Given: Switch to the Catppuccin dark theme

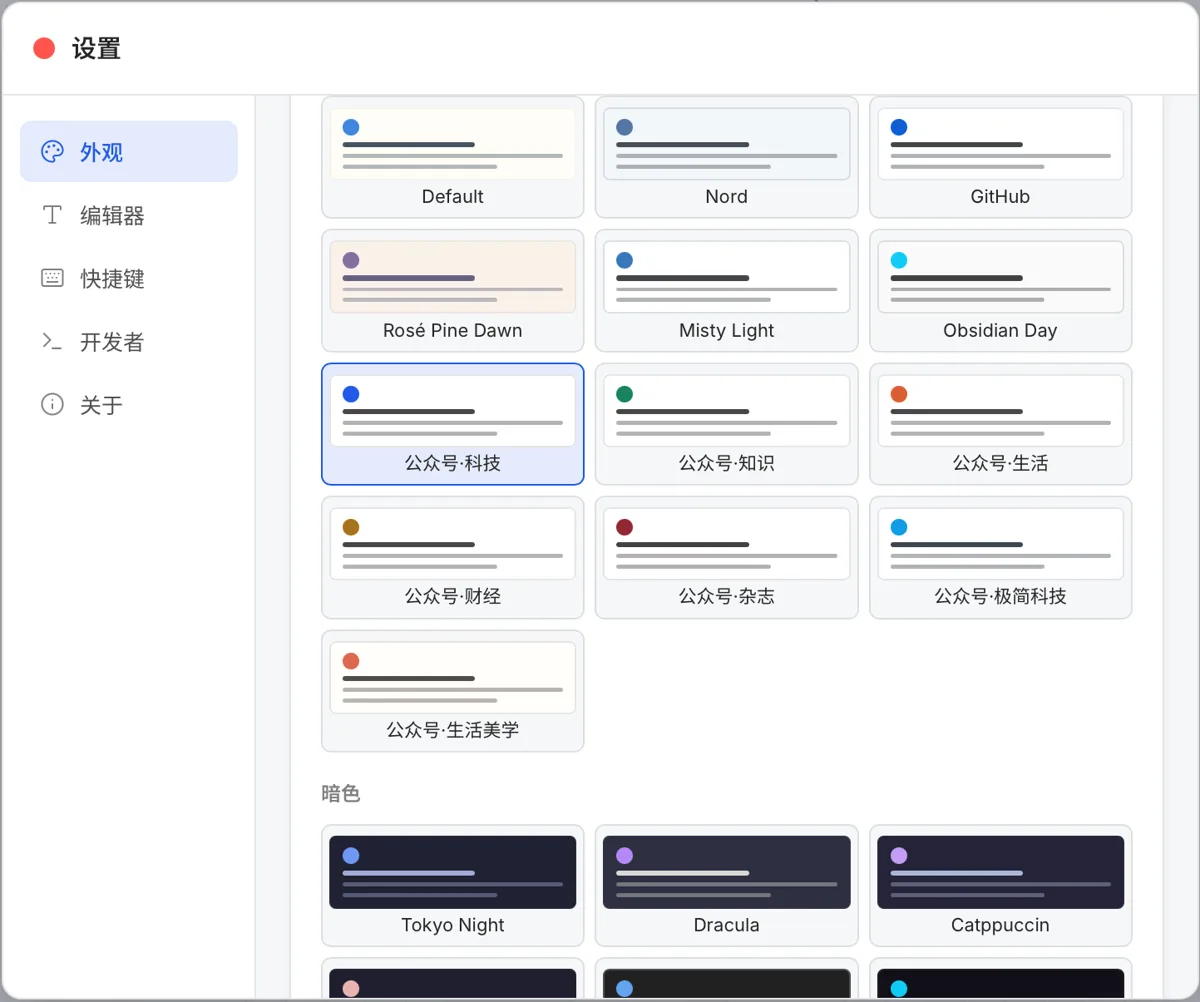Looking at the screenshot, I should [x=1001, y=885].
